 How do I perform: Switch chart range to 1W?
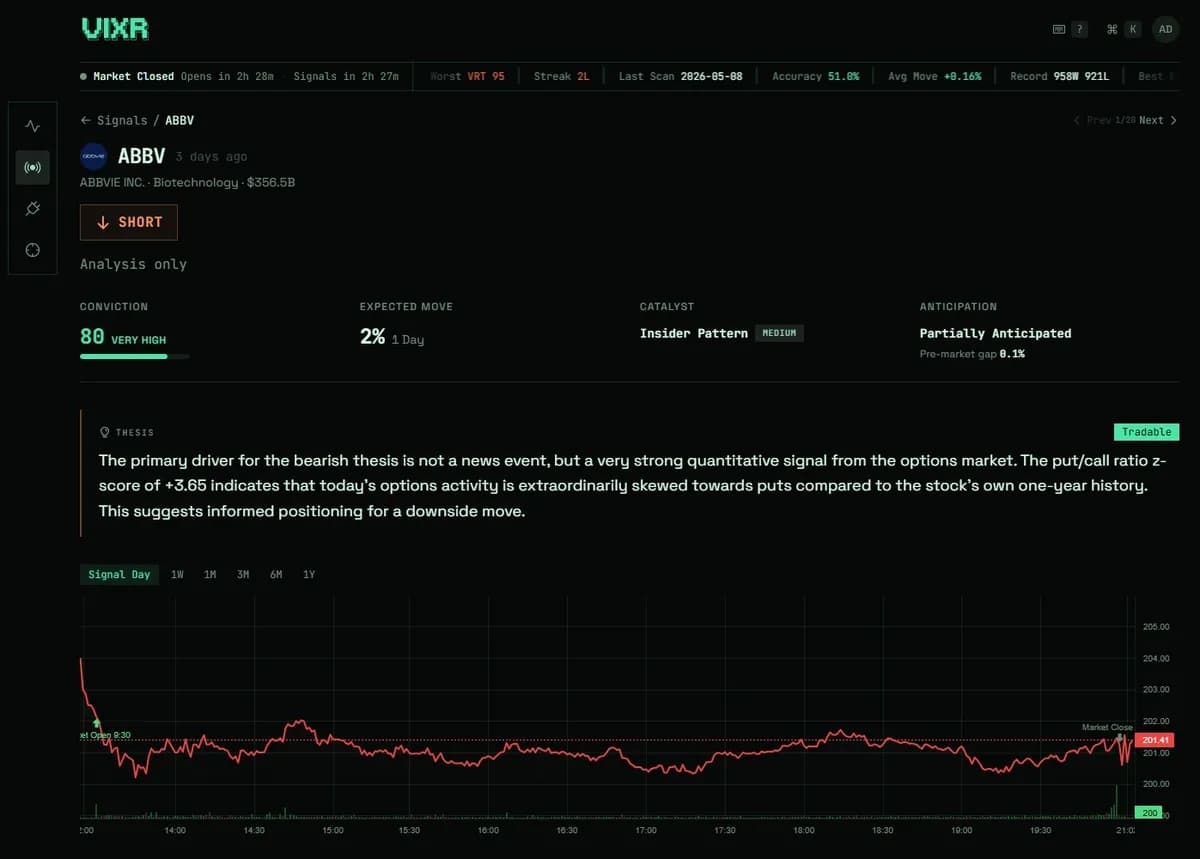point(177,574)
